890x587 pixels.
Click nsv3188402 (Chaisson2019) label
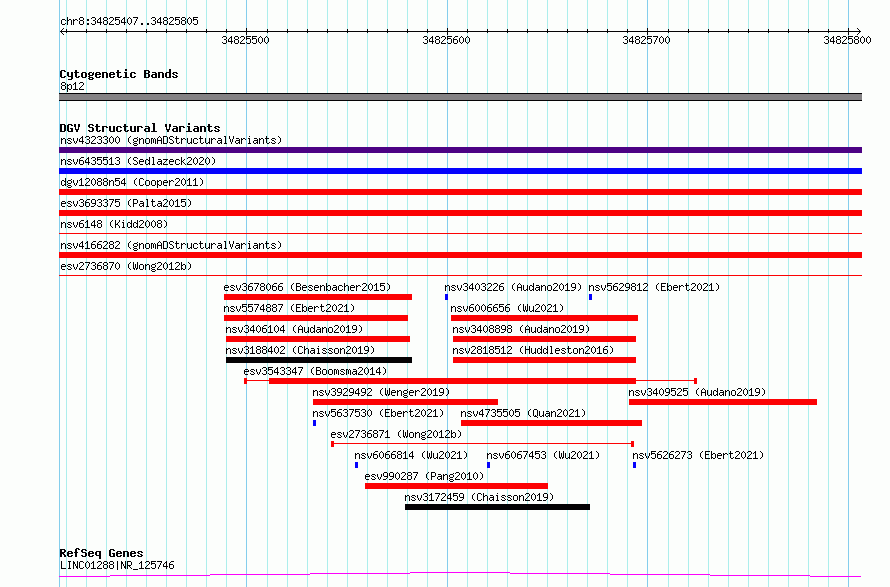point(300,350)
